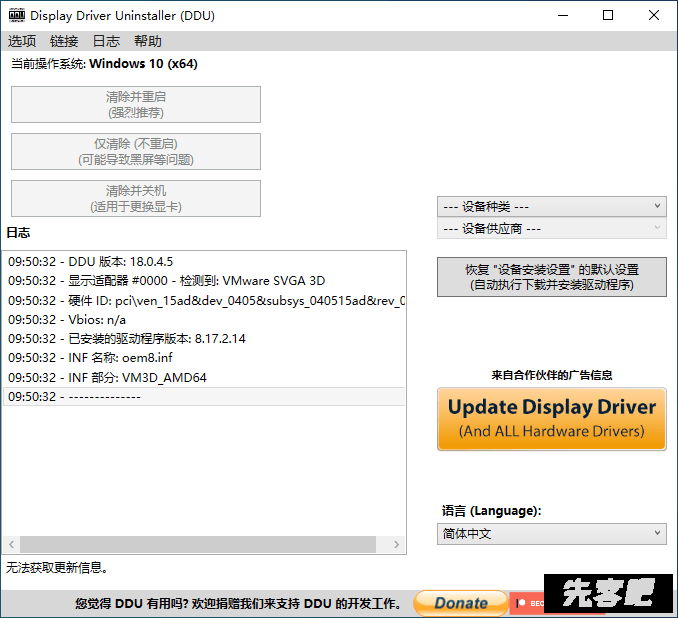This screenshot has height=618, width=678.
Task: Click the Patreon become-a-patron badge
Action: tap(527, 603)
